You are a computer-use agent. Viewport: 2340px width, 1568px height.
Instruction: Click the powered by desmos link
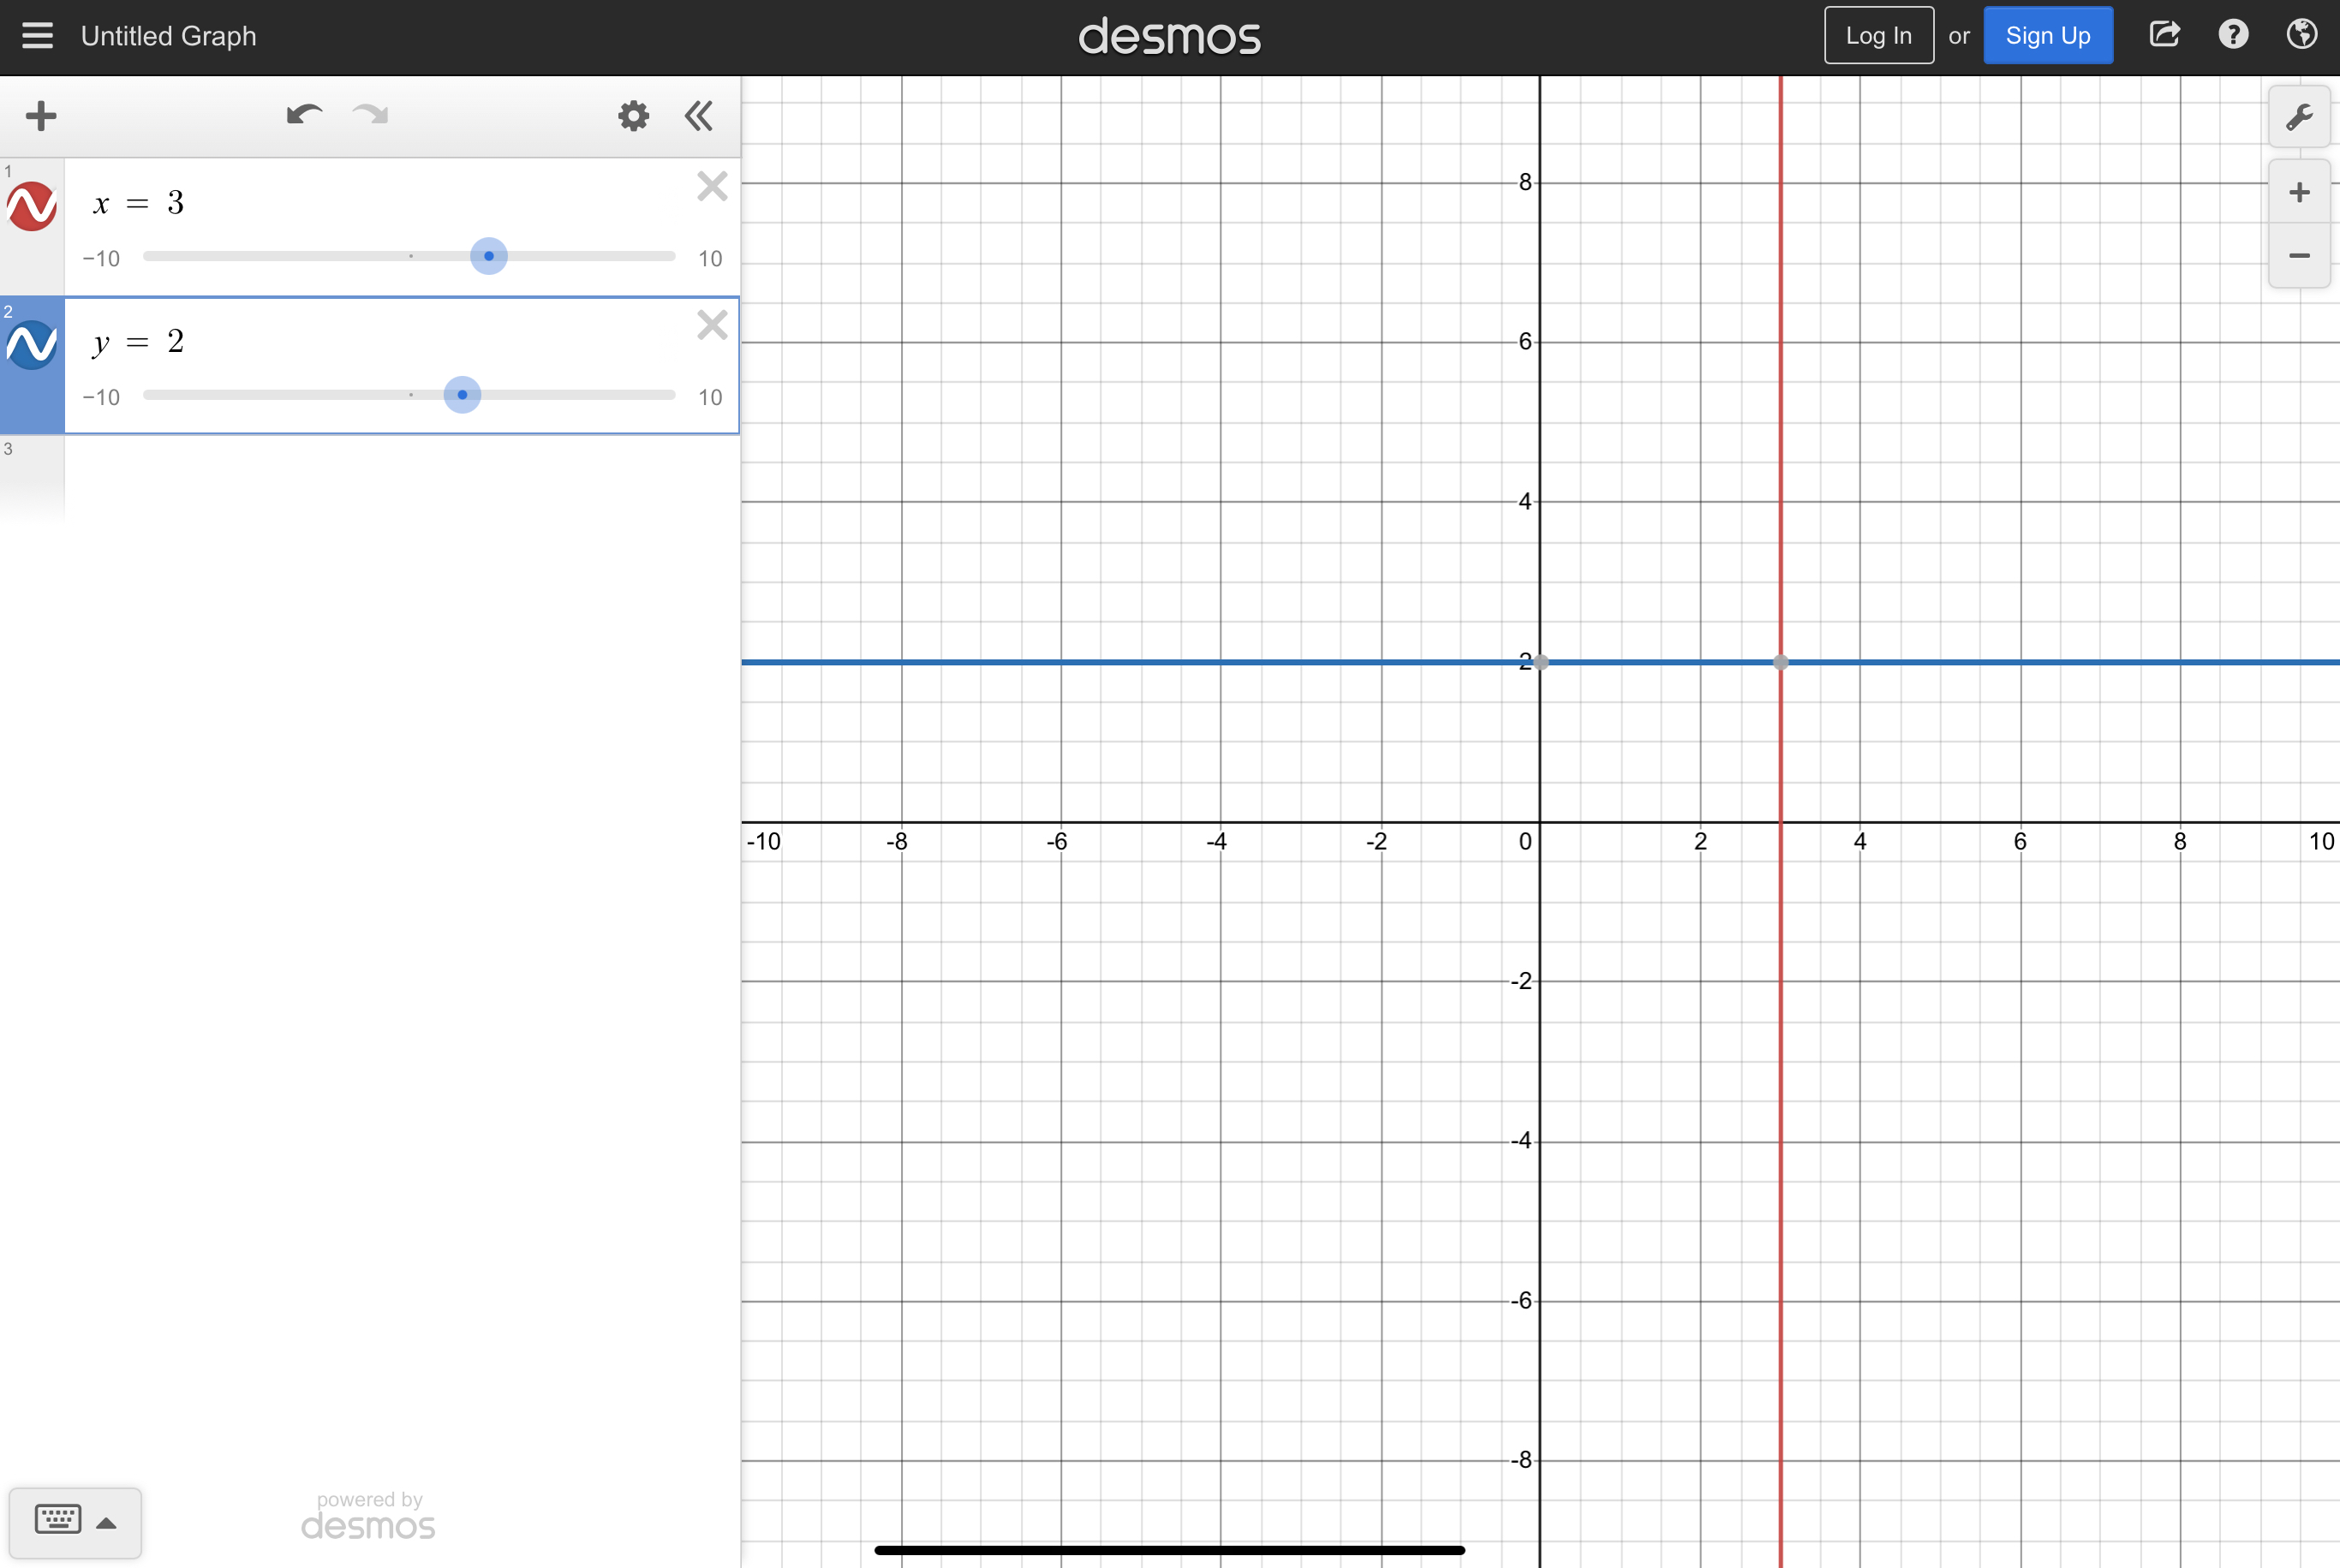point(369,1515)
